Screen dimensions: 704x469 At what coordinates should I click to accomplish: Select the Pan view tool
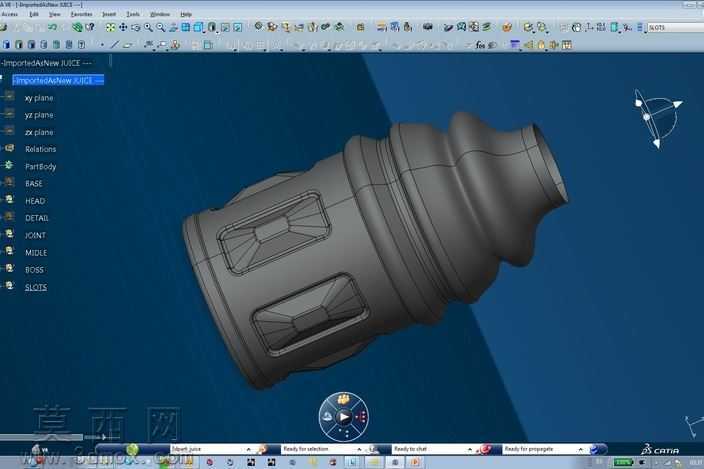pyautogui.click(x=123, y=27)
